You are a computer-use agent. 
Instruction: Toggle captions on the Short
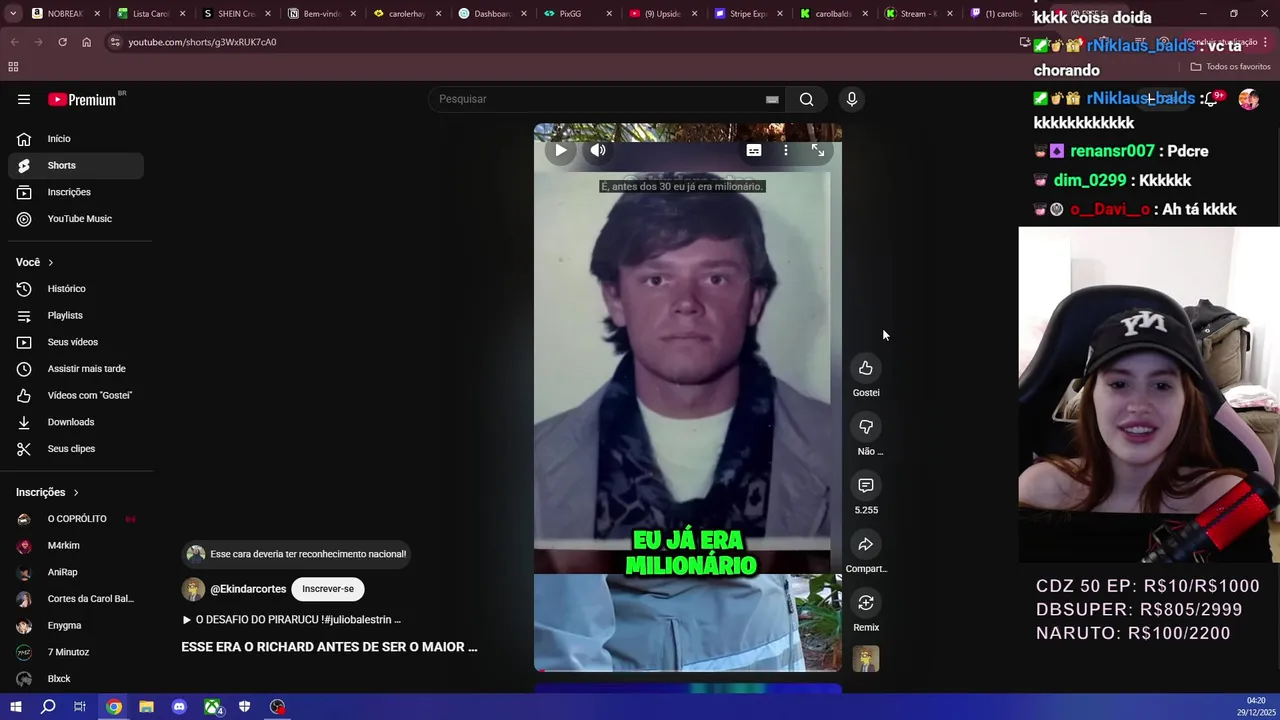point(754,150)
